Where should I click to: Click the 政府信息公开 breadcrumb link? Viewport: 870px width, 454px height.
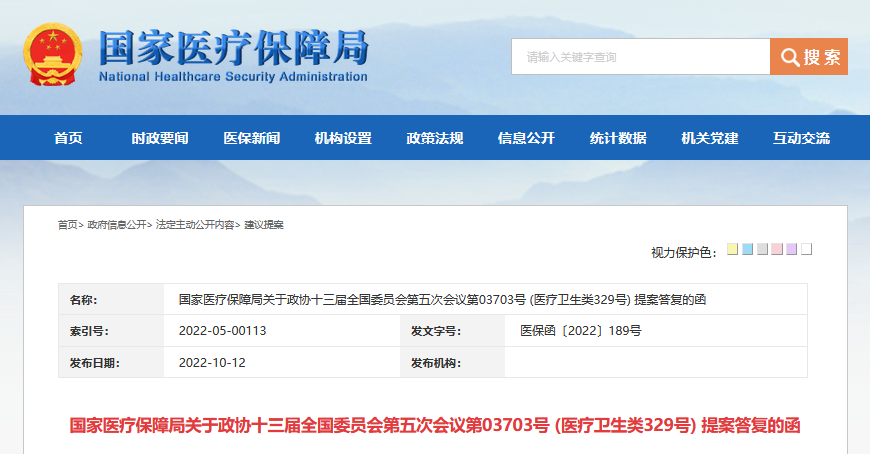coord(116,225)
